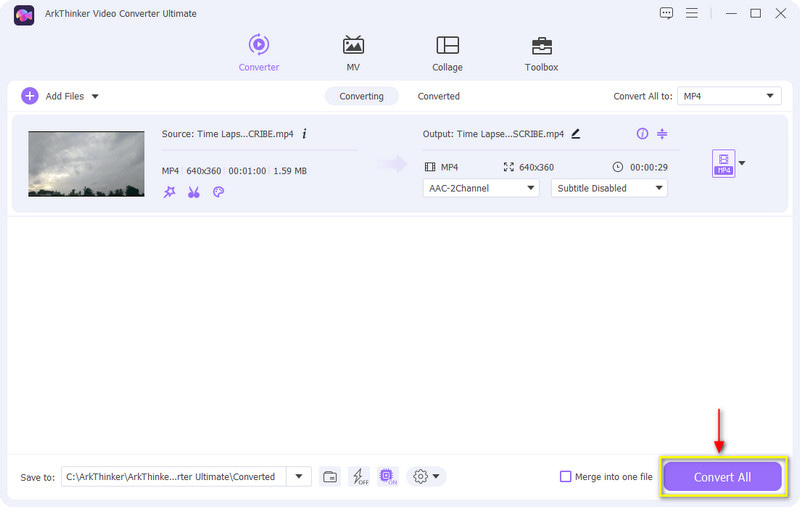Click the output resolution expand-arrows icon
The width and height of the screenshot is (800, 507).
(509, 167)
